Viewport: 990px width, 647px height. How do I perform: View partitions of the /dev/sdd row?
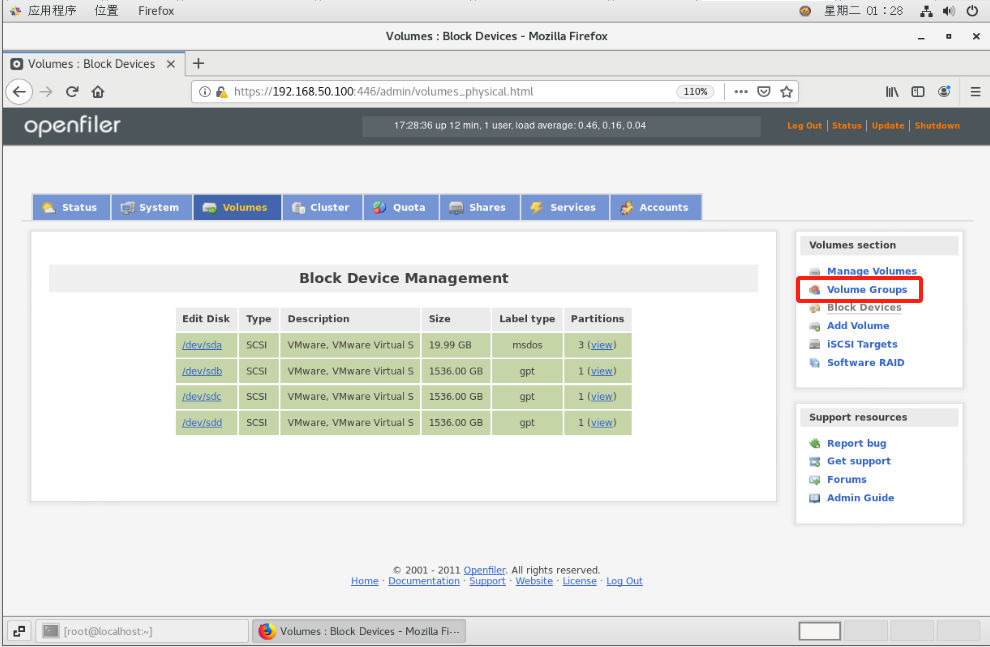click(x=602, y=422)
